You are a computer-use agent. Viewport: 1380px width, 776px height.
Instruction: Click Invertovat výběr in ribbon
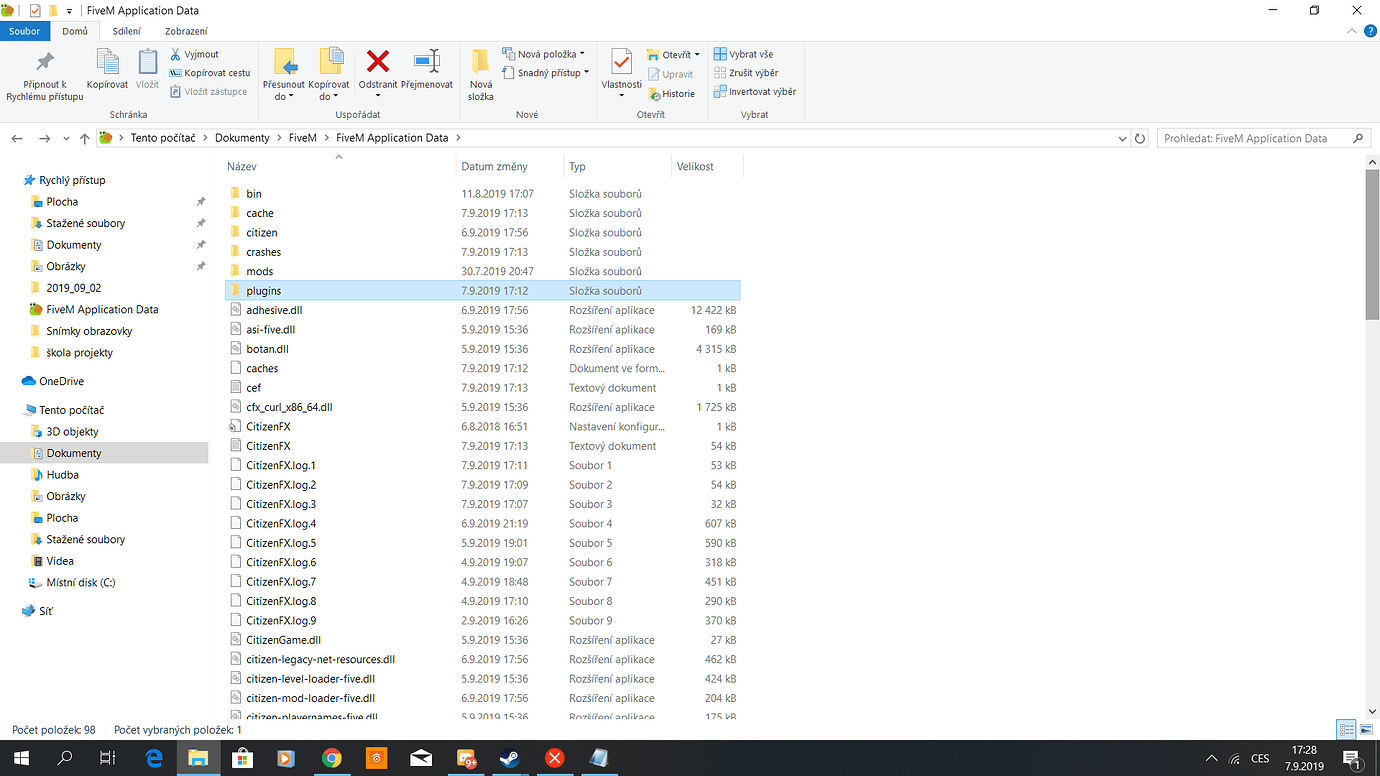pos(755,92)
